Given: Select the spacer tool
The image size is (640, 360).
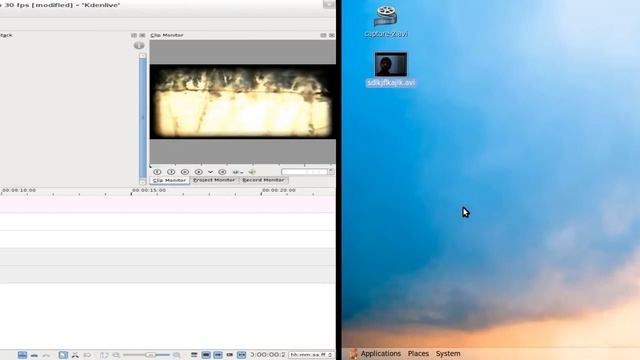Looking at the screenshot, I should [87, 355].
